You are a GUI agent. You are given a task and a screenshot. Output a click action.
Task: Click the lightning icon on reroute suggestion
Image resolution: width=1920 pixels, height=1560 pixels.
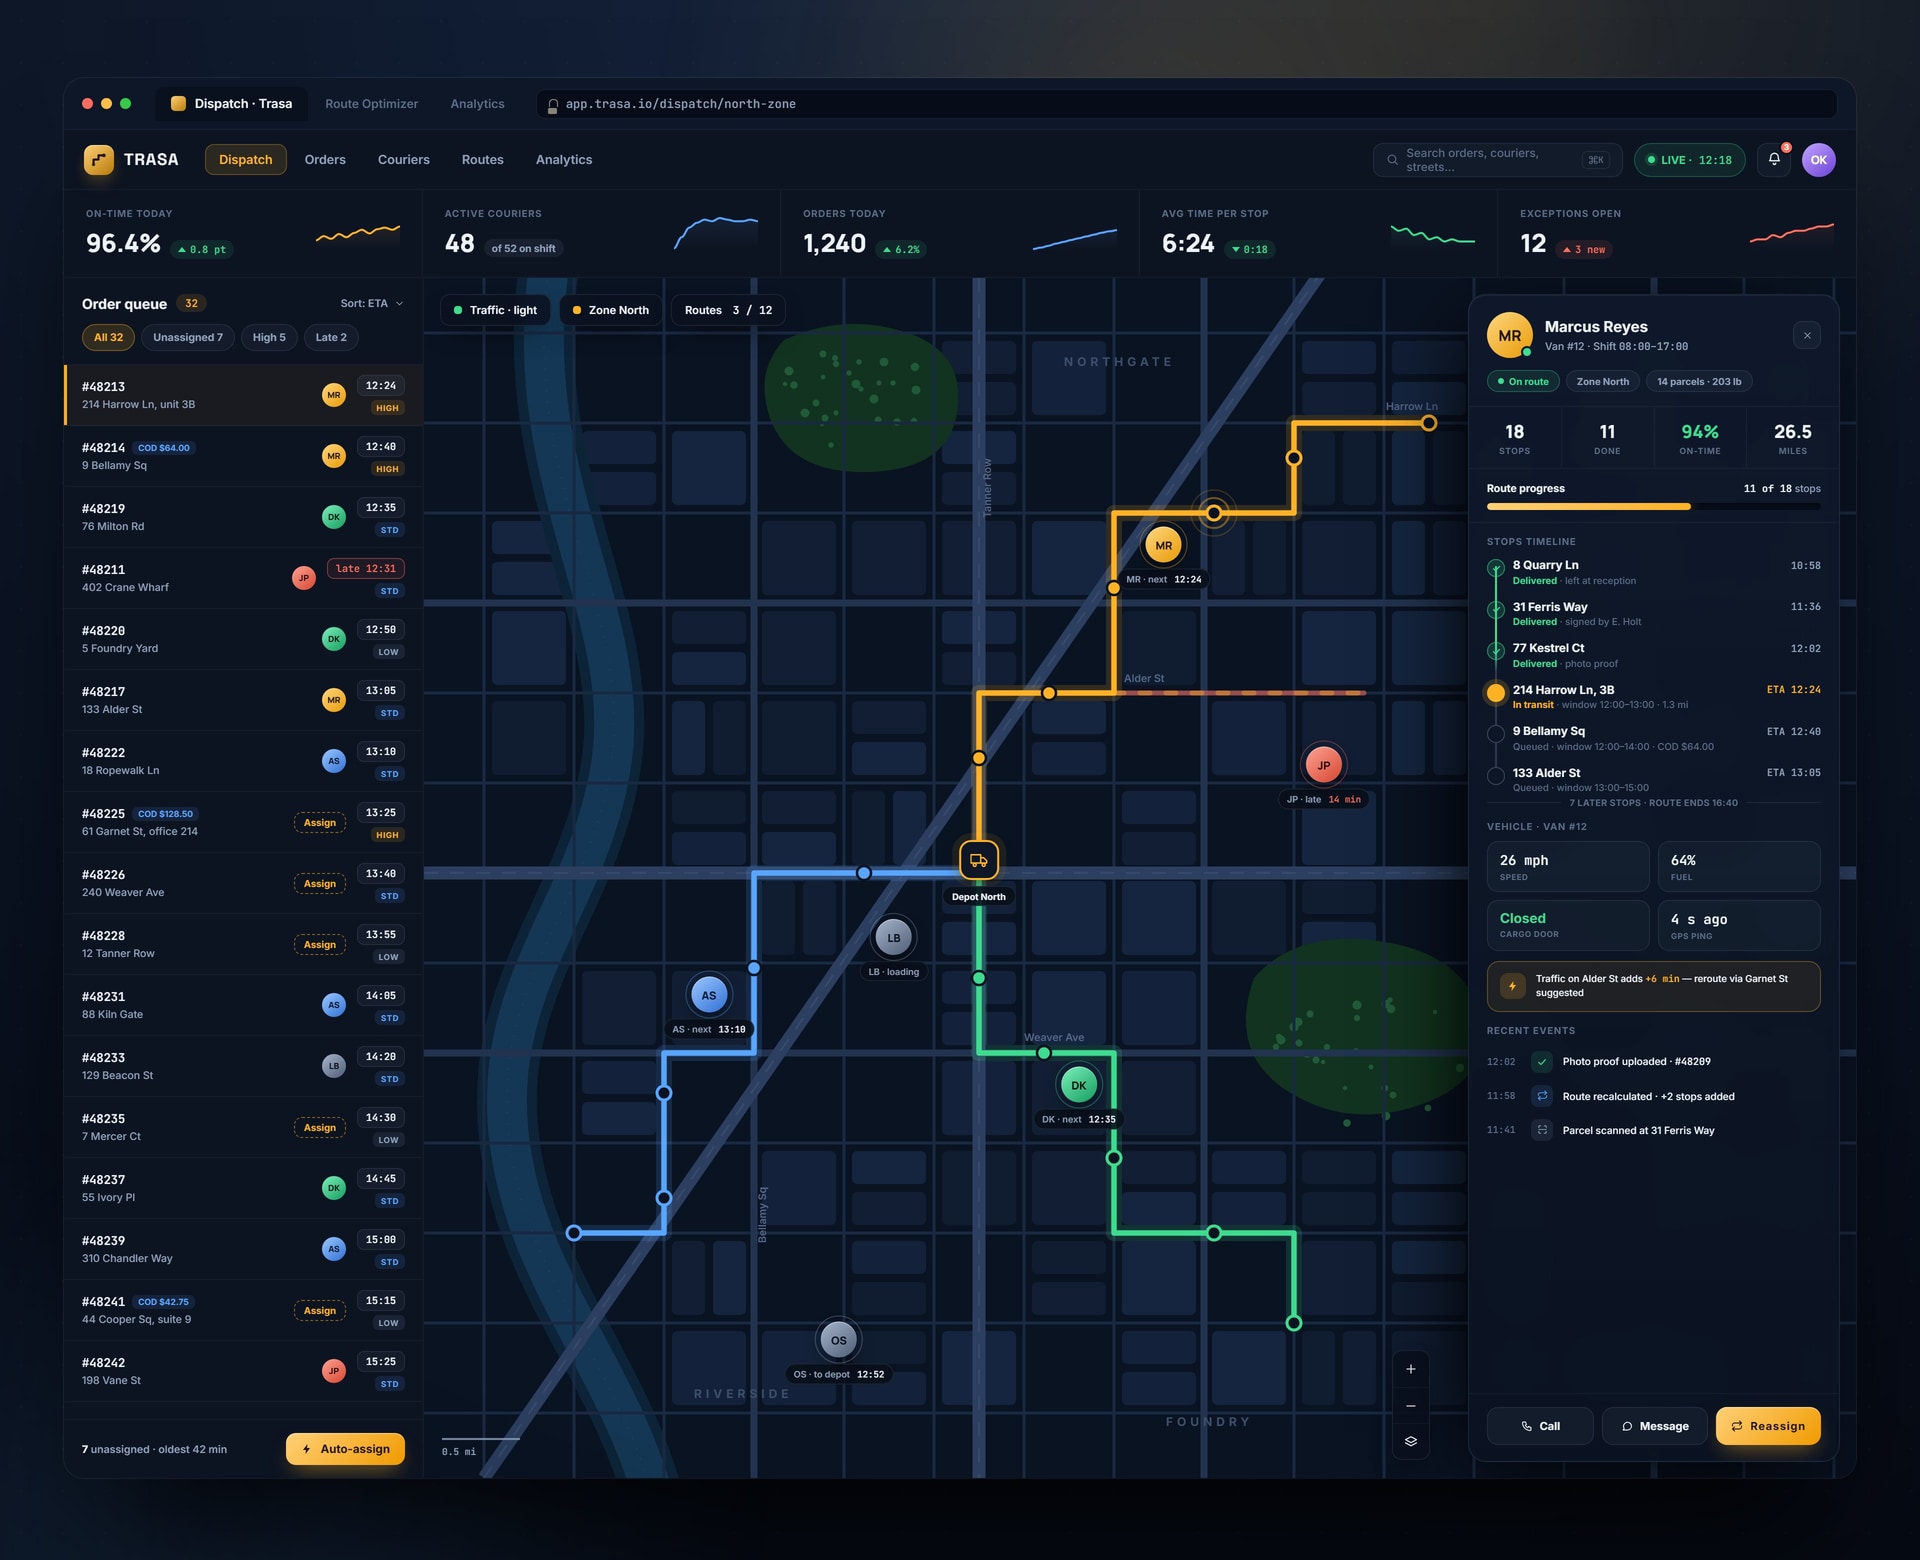pos(1512,986)
